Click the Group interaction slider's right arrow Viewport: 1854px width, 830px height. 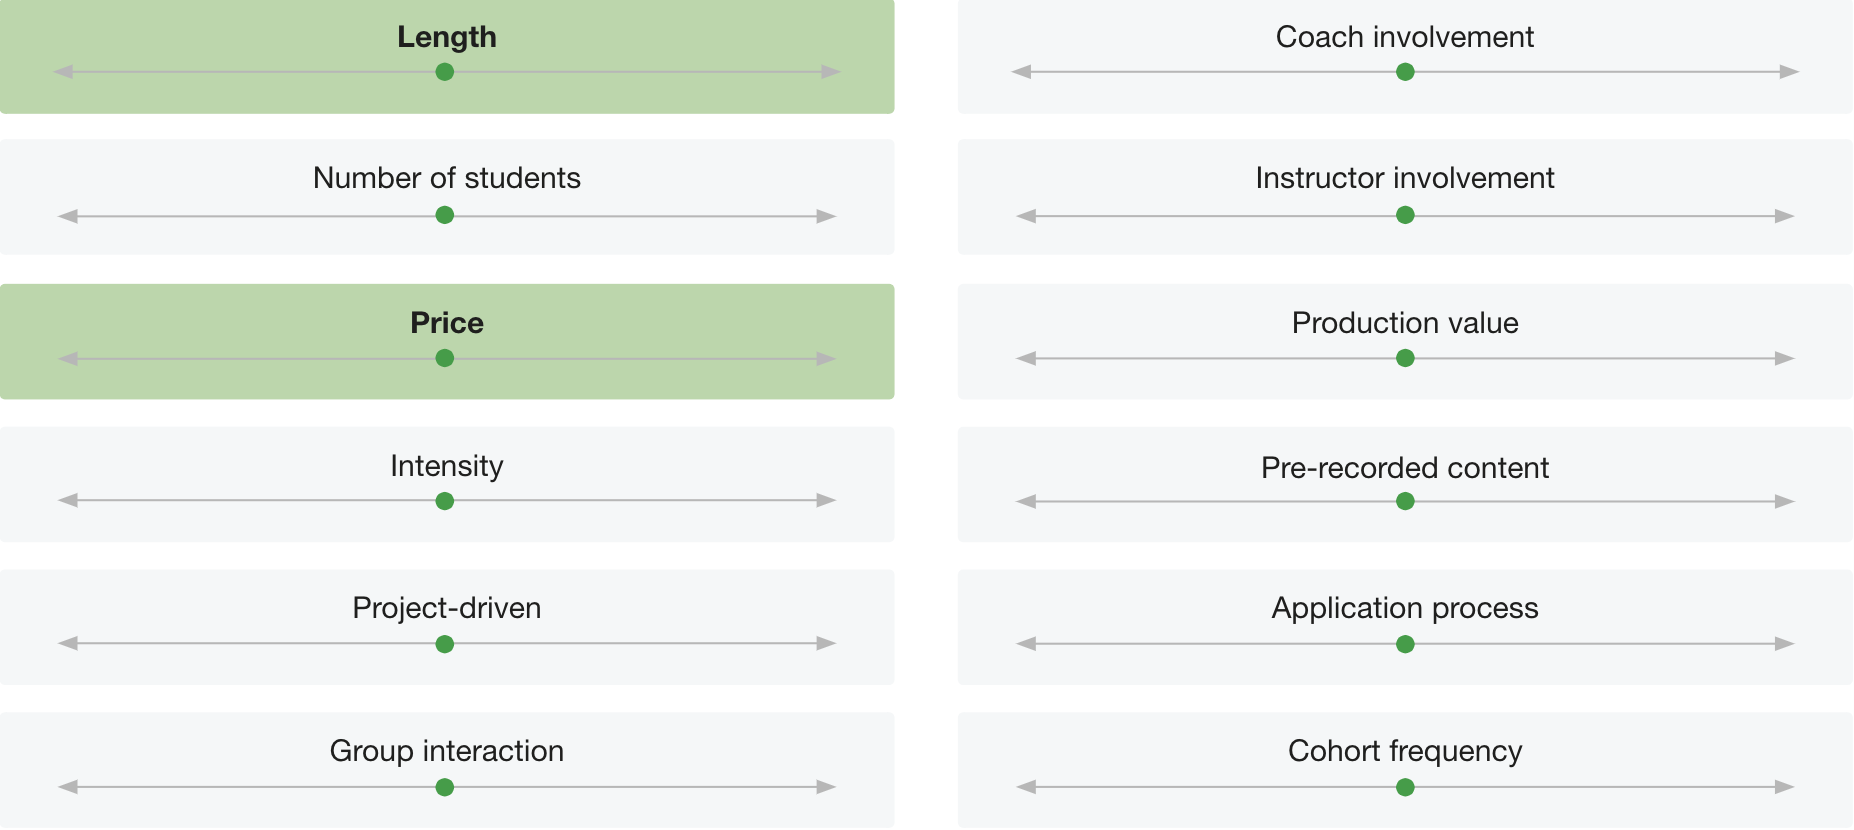[x=826, y=787]
